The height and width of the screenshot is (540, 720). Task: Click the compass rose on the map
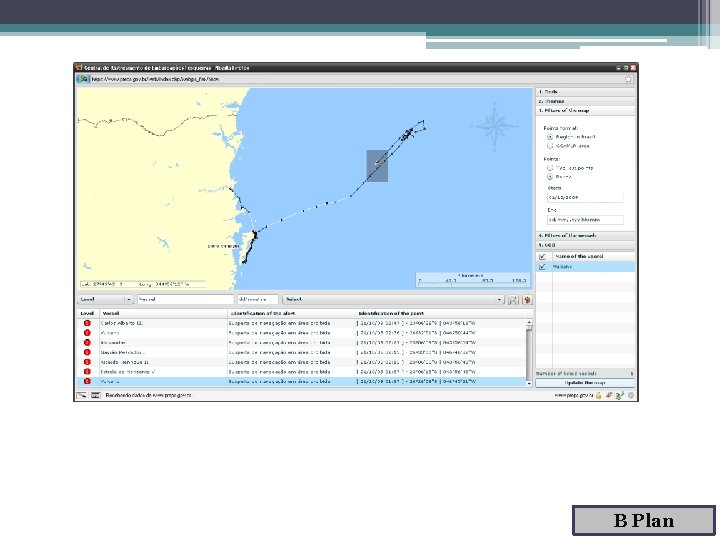pos(494,126)
